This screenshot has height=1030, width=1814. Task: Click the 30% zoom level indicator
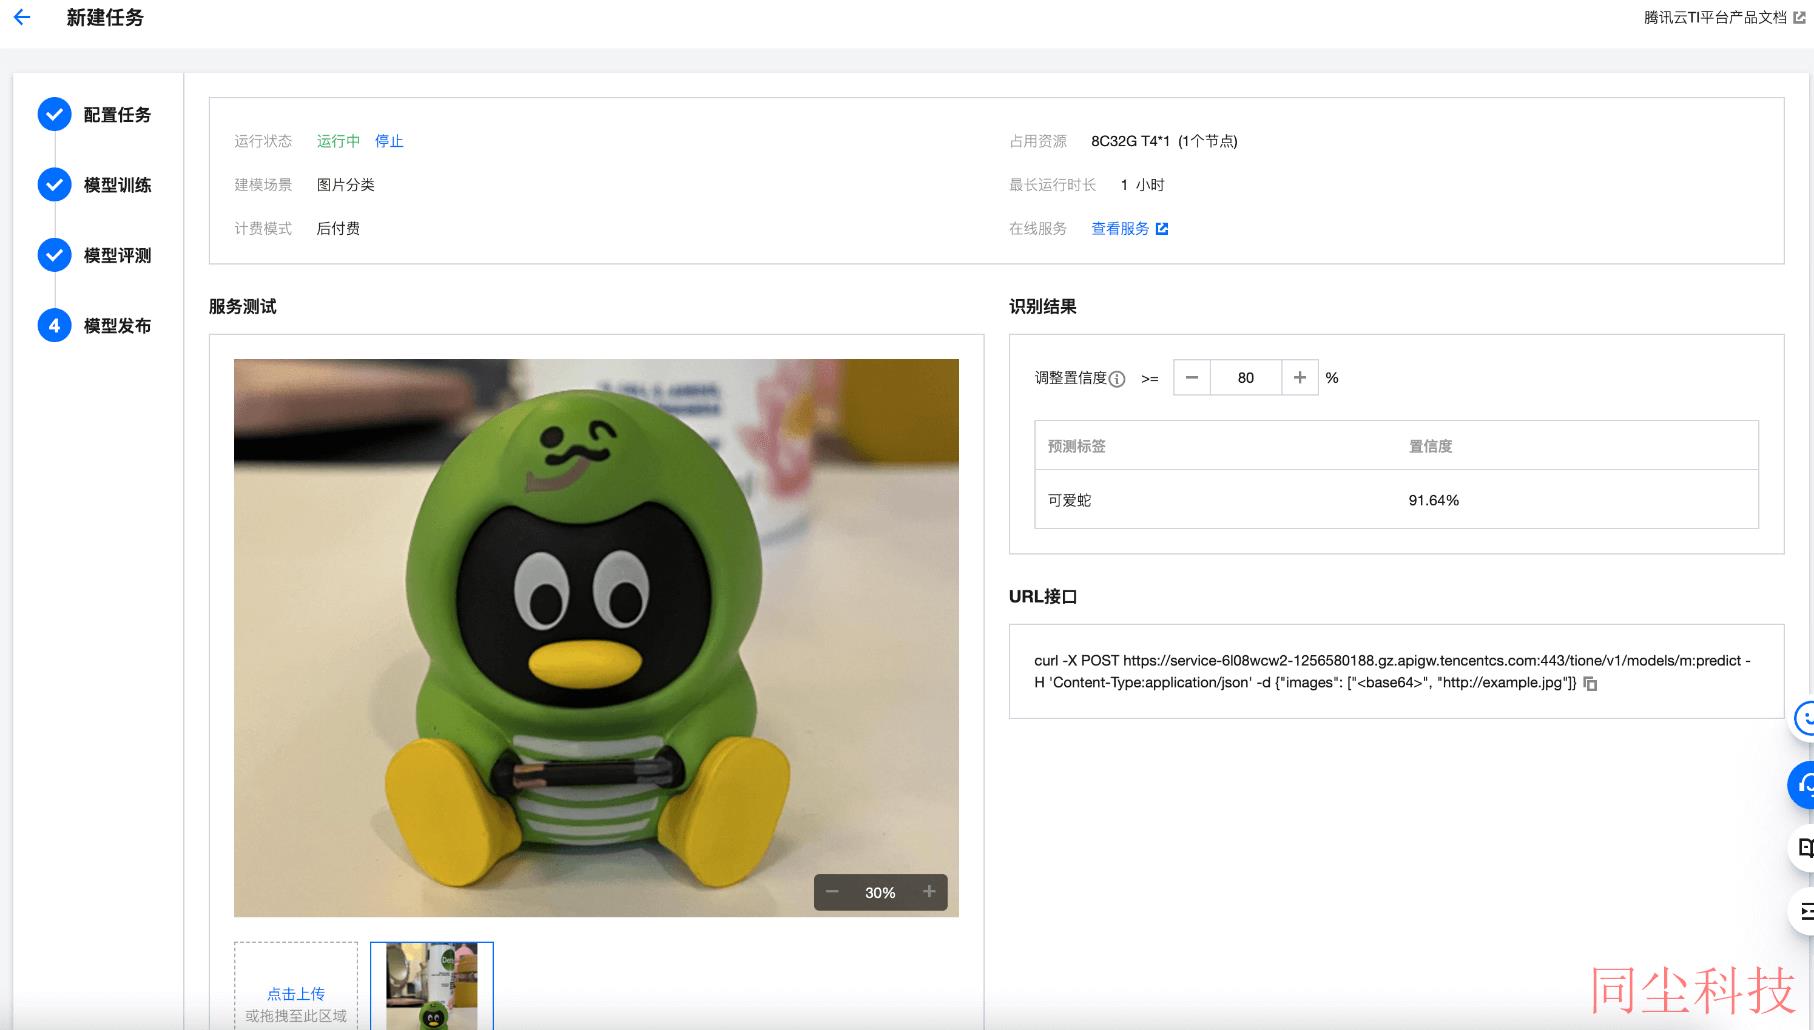(880, 893)
